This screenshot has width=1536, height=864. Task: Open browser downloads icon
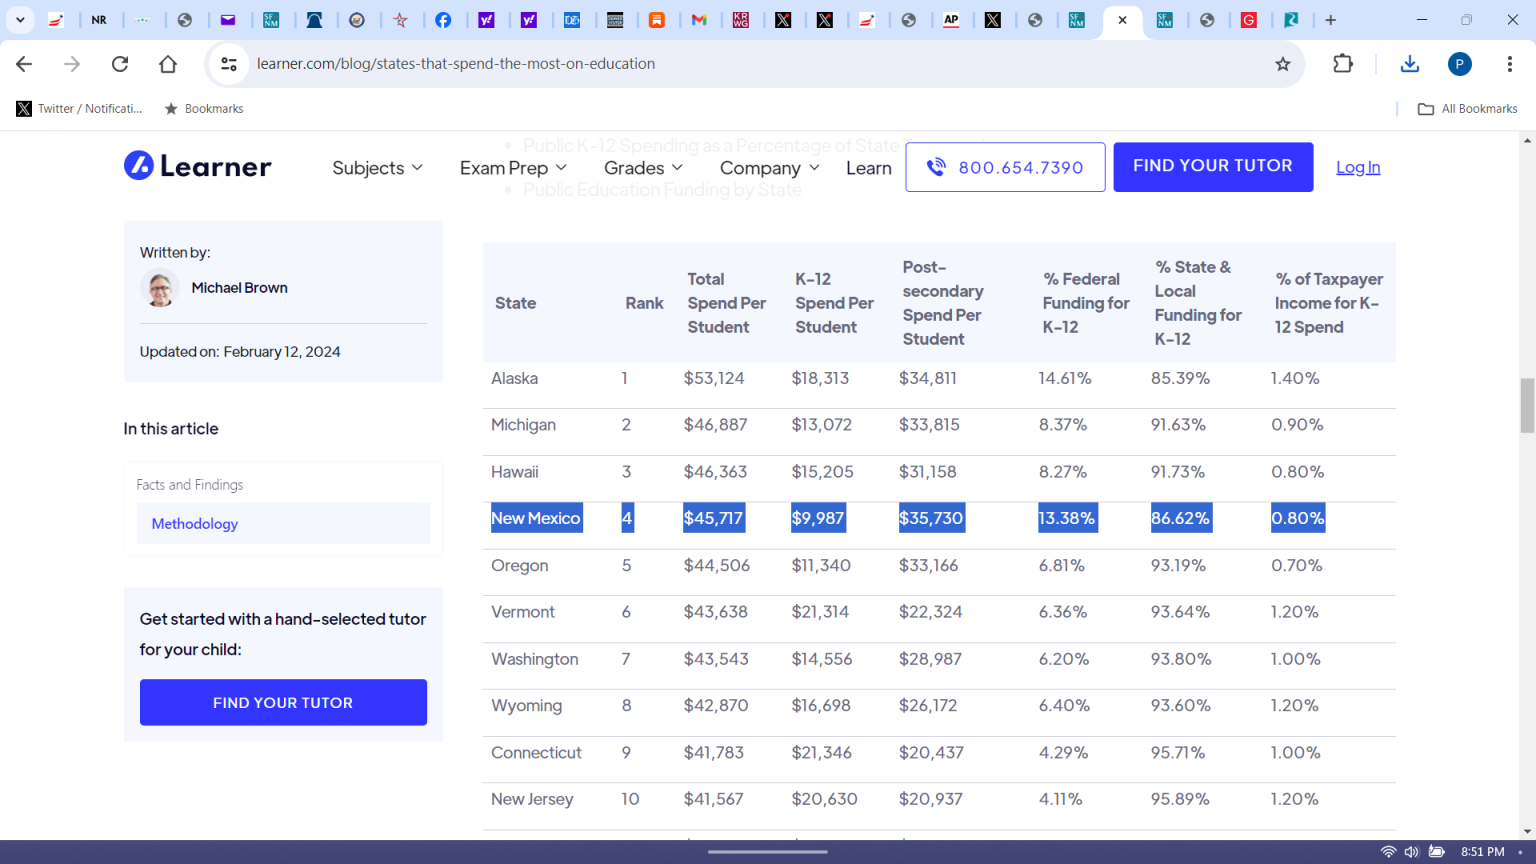pos(1410,64)
